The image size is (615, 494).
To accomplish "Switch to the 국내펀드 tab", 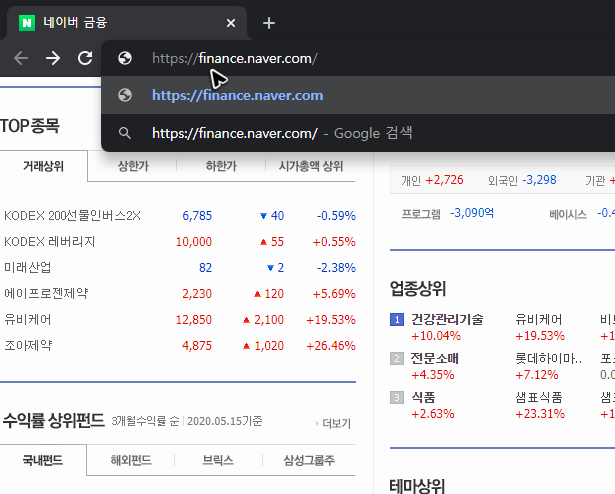I will coord(43,460).
